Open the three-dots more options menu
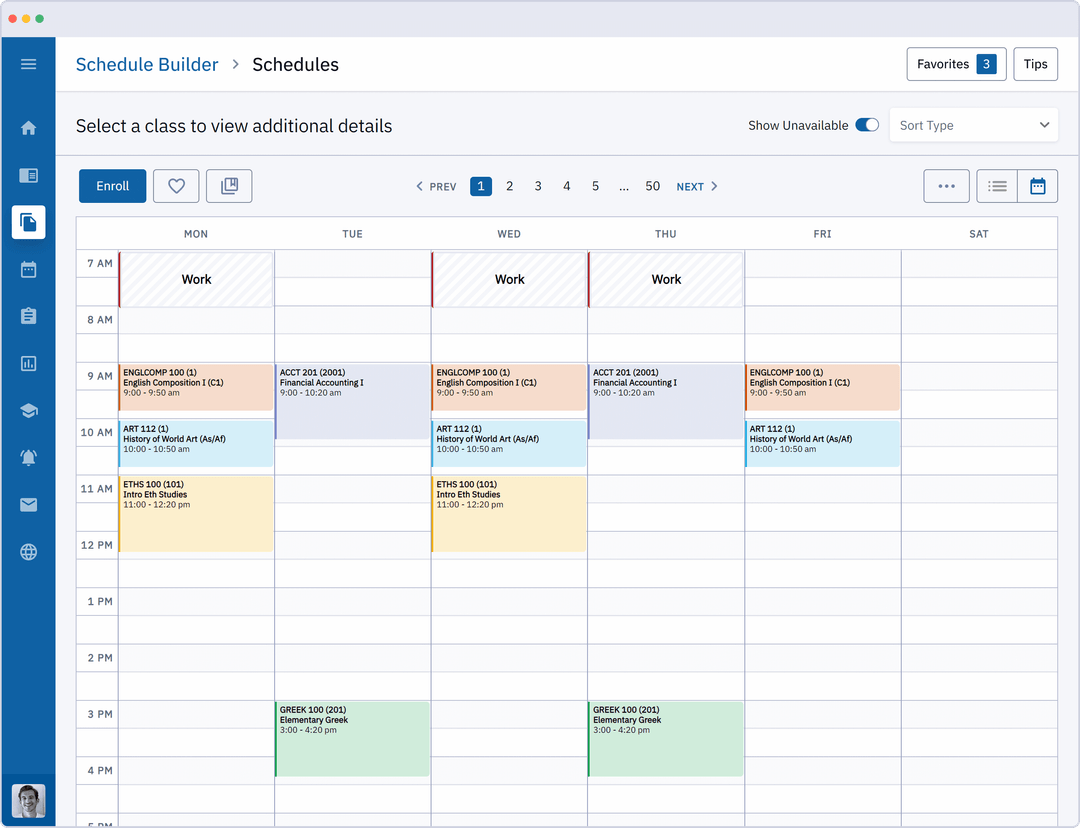 tap(946, 186)
